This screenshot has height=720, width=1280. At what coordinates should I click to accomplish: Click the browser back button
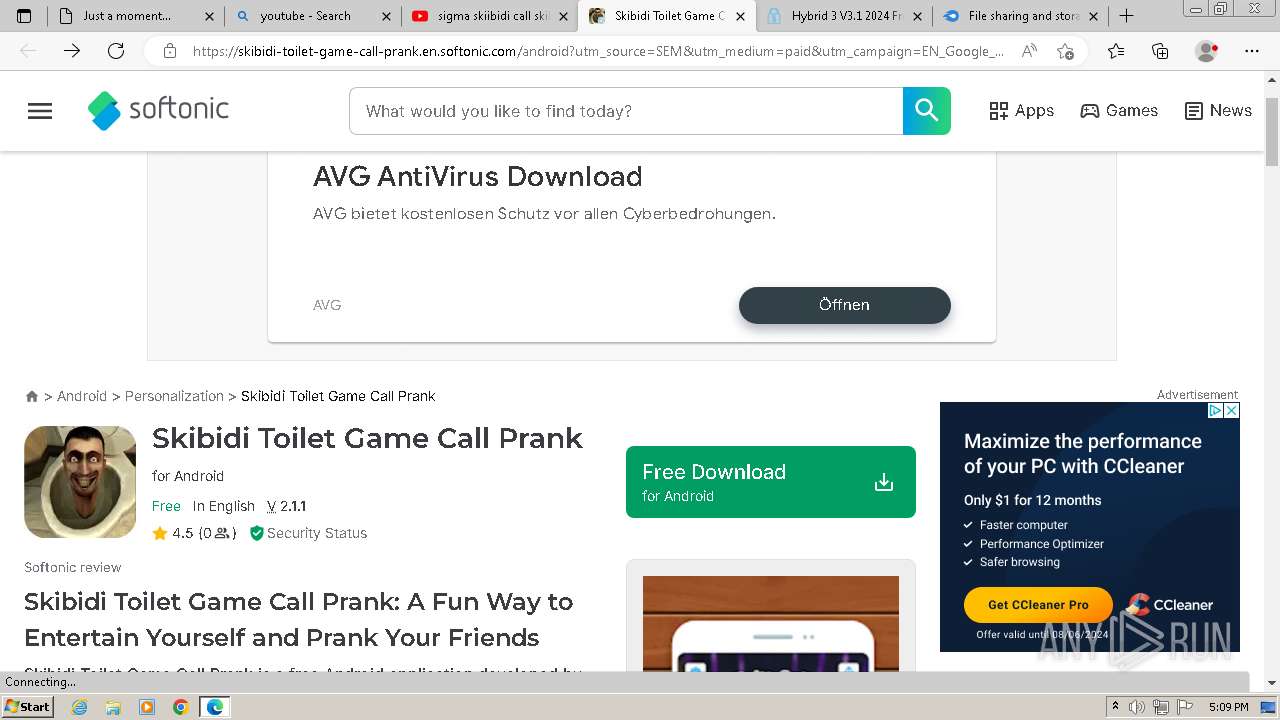[x=28, y=51]
